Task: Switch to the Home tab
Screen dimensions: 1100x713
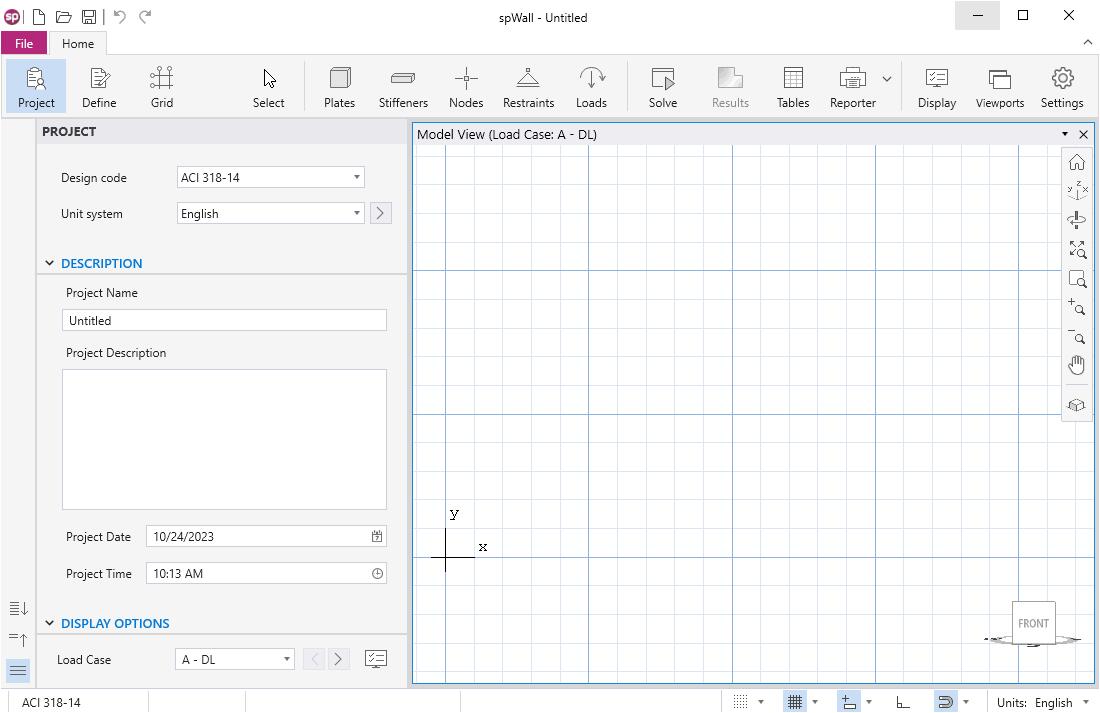Action: tap(78, 44)
